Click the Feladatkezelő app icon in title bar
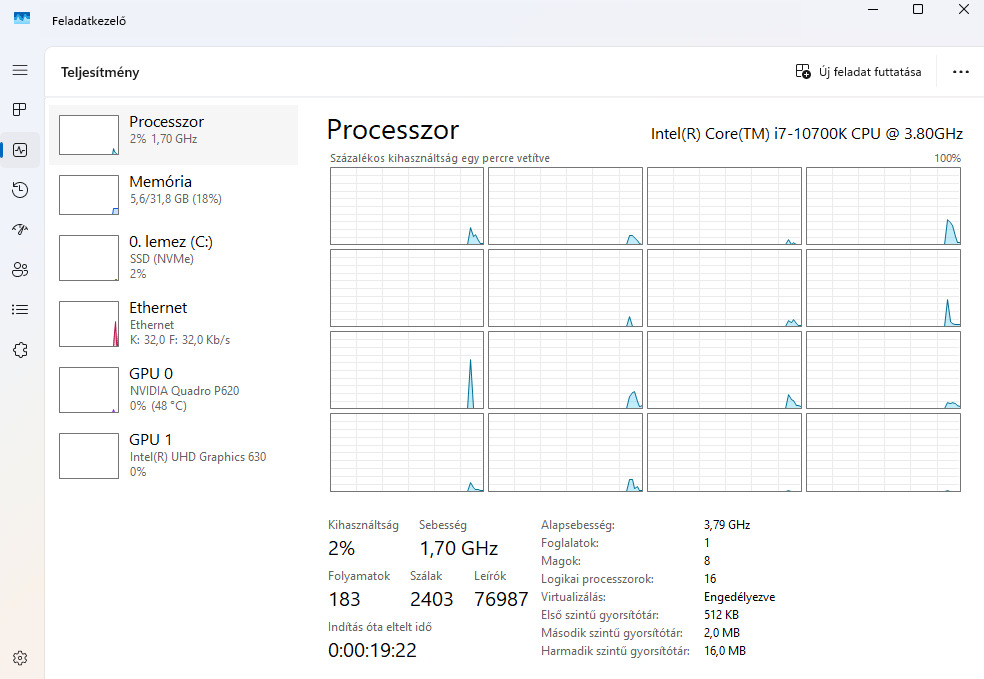The width and height of the screenshot is (984, 679). coord(22,19)
